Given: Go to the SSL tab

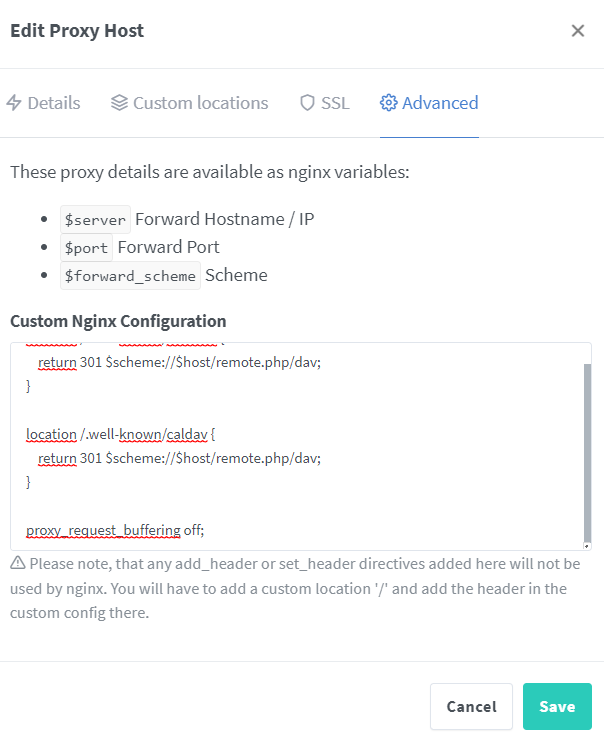Looking at the screenshot, I should 325,103.
